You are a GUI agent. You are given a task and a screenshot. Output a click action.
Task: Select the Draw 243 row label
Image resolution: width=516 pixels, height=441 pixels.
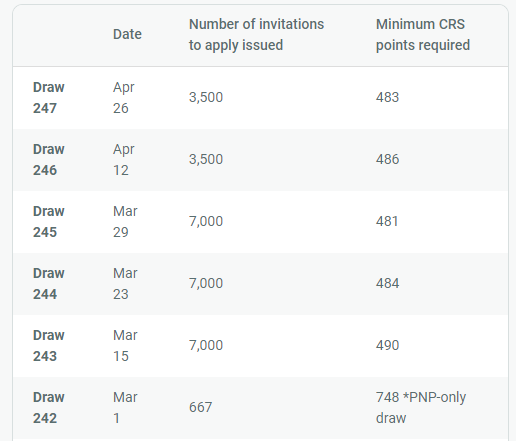[x=49, y=346]
